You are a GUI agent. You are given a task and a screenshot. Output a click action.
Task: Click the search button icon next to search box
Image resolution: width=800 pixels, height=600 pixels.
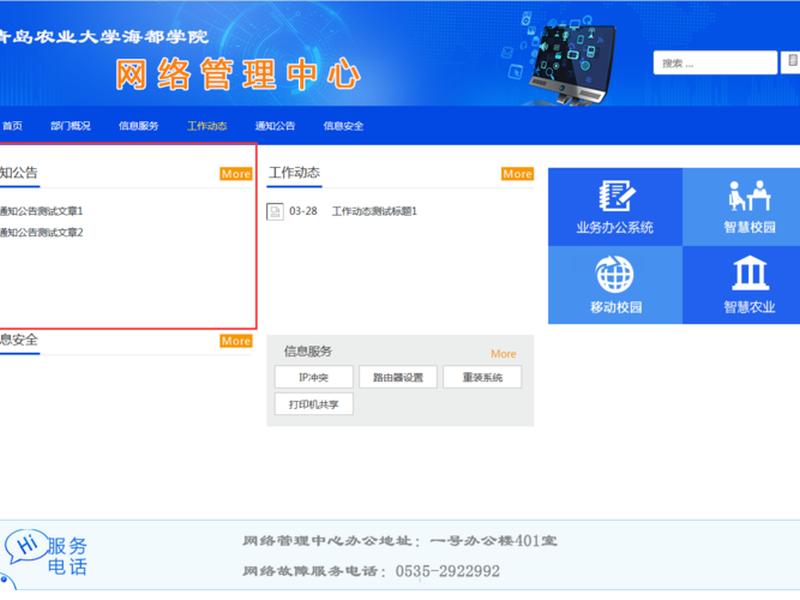(791, 62)
